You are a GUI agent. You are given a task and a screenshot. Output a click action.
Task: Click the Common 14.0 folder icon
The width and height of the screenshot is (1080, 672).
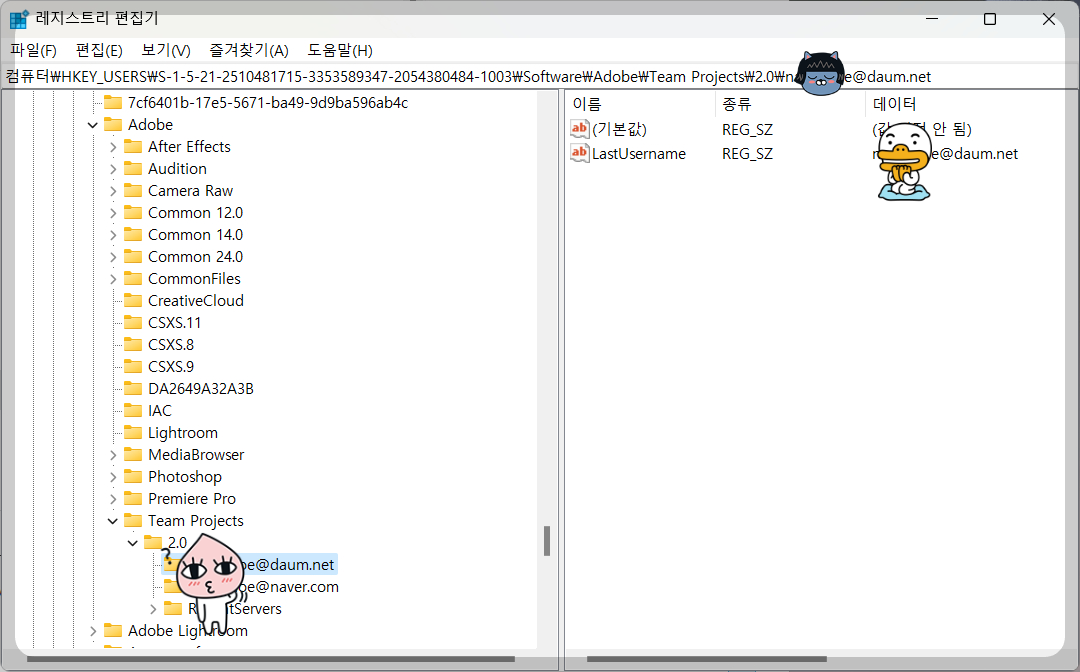pos(133,235)
